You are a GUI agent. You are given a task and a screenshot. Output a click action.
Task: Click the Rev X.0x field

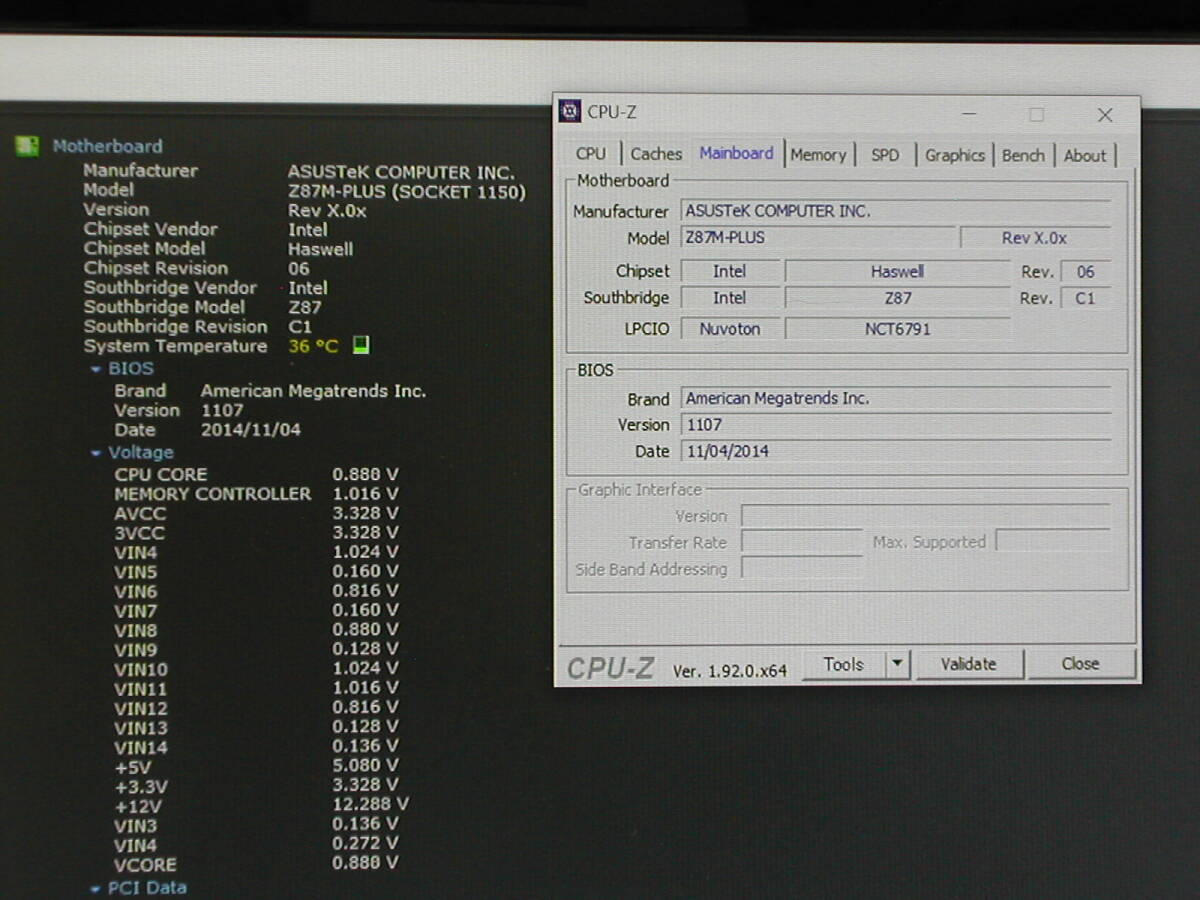(1035, 238)
